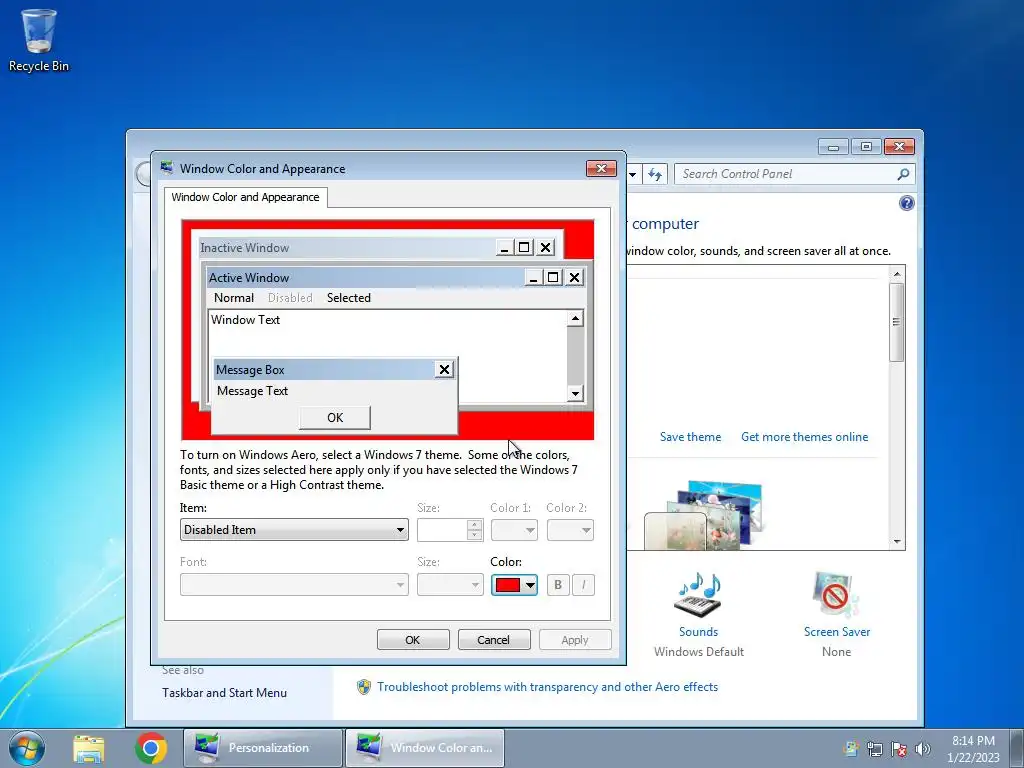Click the red font color swatch
The width and height of the screenshot is (1024, 768).
click(x=507, y=585)
